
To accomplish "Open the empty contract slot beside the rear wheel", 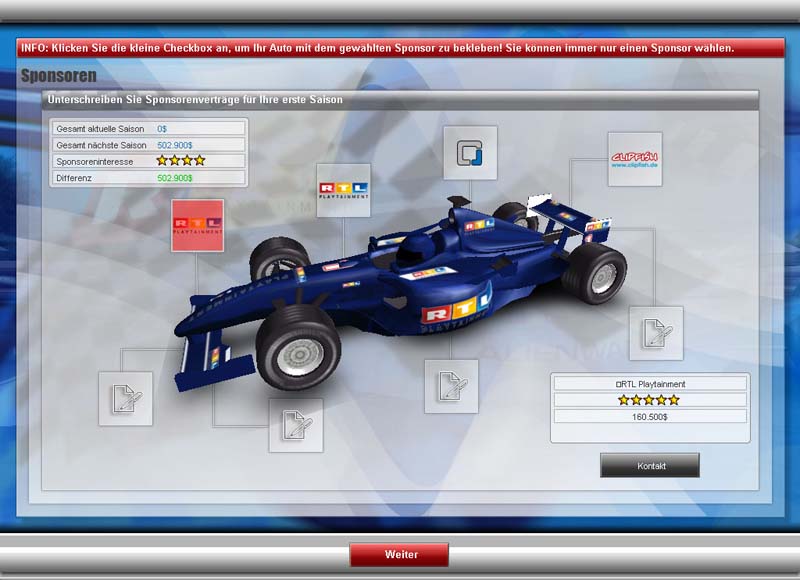I will tap(656, 333).
